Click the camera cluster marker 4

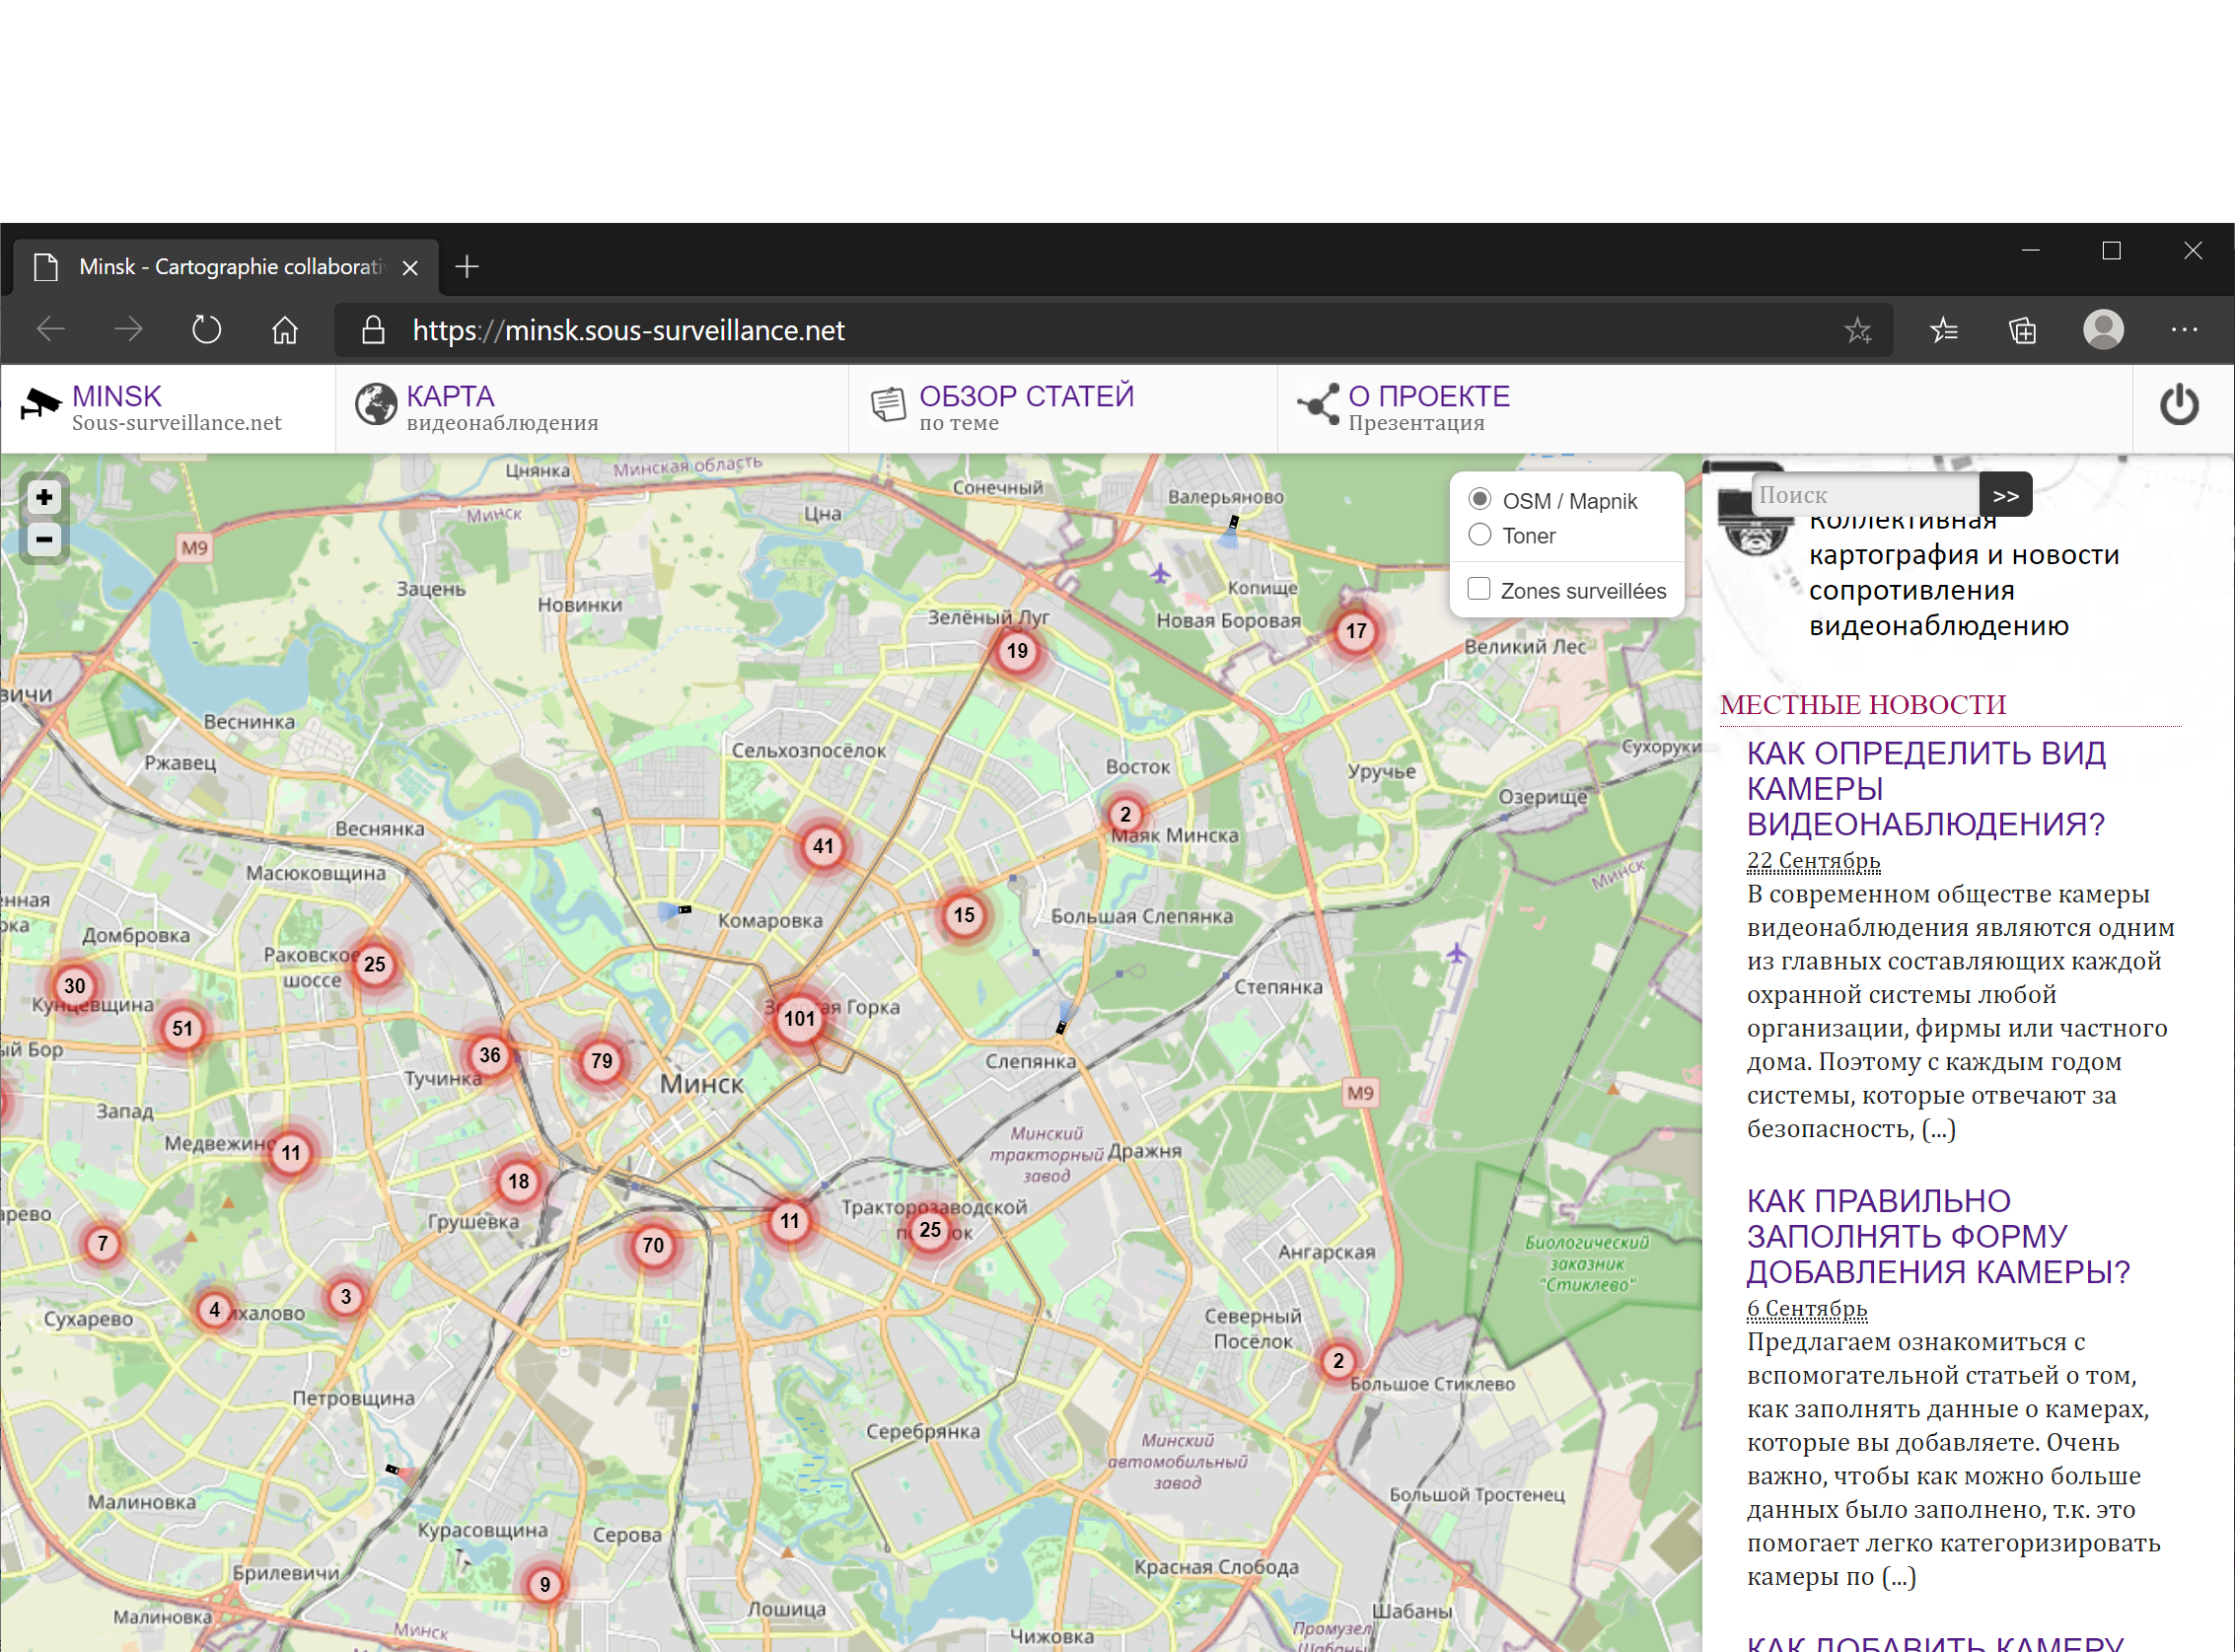[x=214, y=1310]
